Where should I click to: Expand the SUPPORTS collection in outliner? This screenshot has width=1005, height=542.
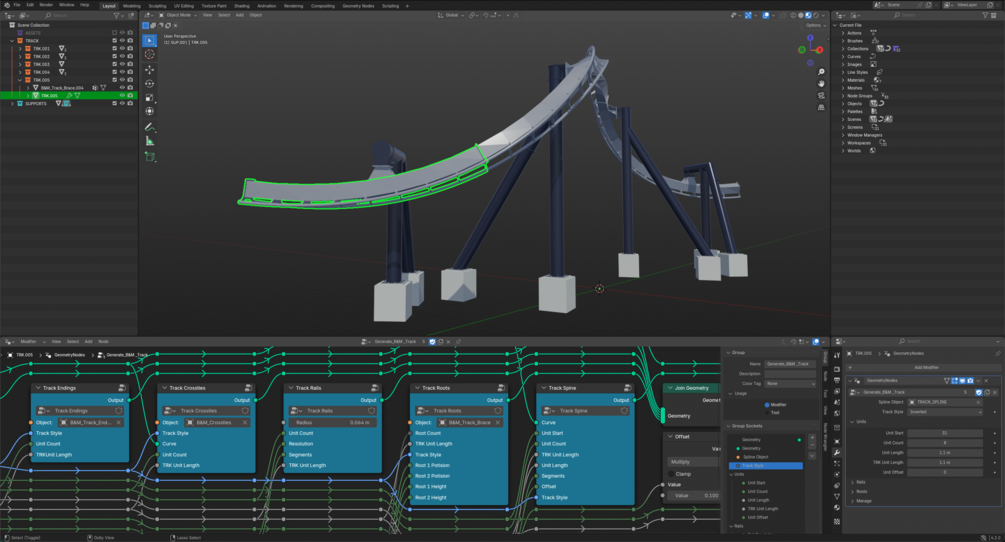pyautogui.click(x=12, y=104)
